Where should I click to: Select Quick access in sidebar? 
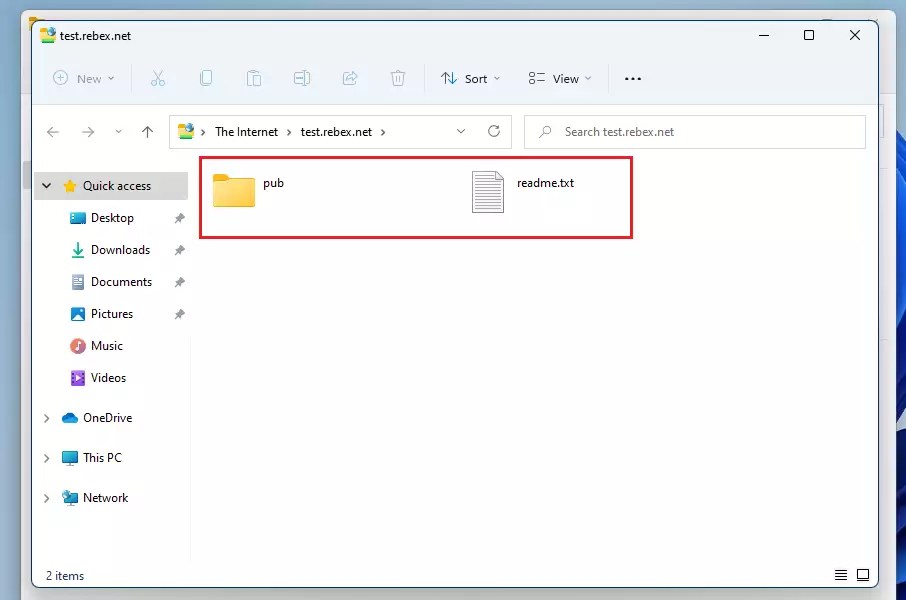tap(111, 186)
